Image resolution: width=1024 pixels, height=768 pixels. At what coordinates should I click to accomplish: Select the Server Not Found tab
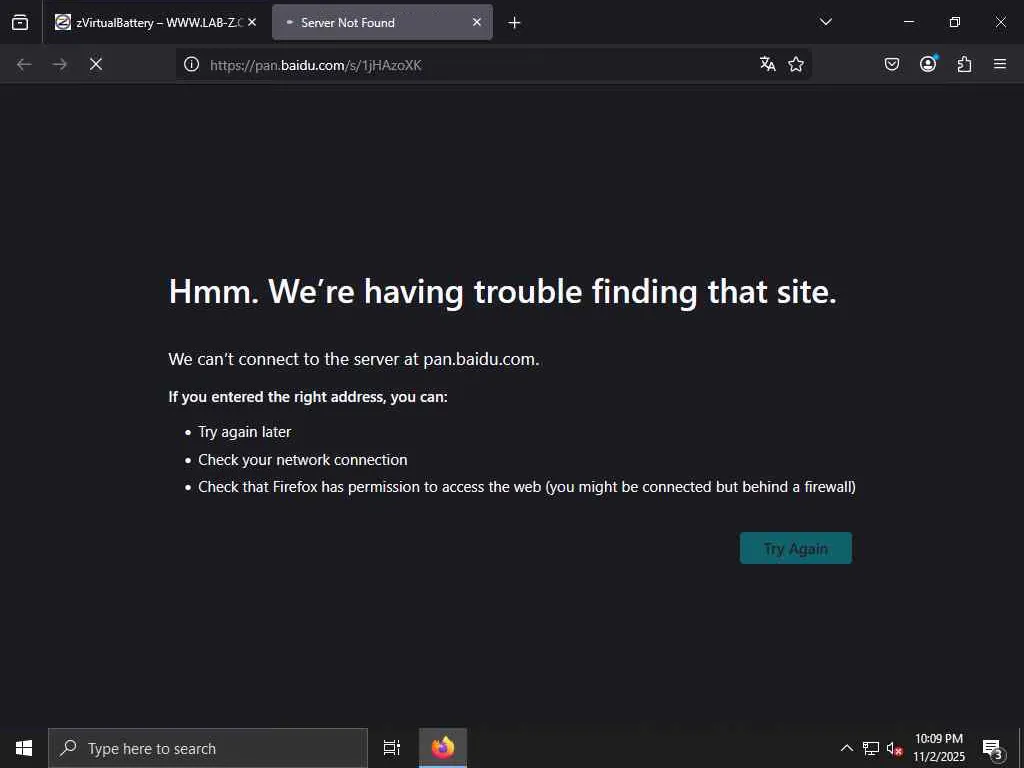(382, 22)
